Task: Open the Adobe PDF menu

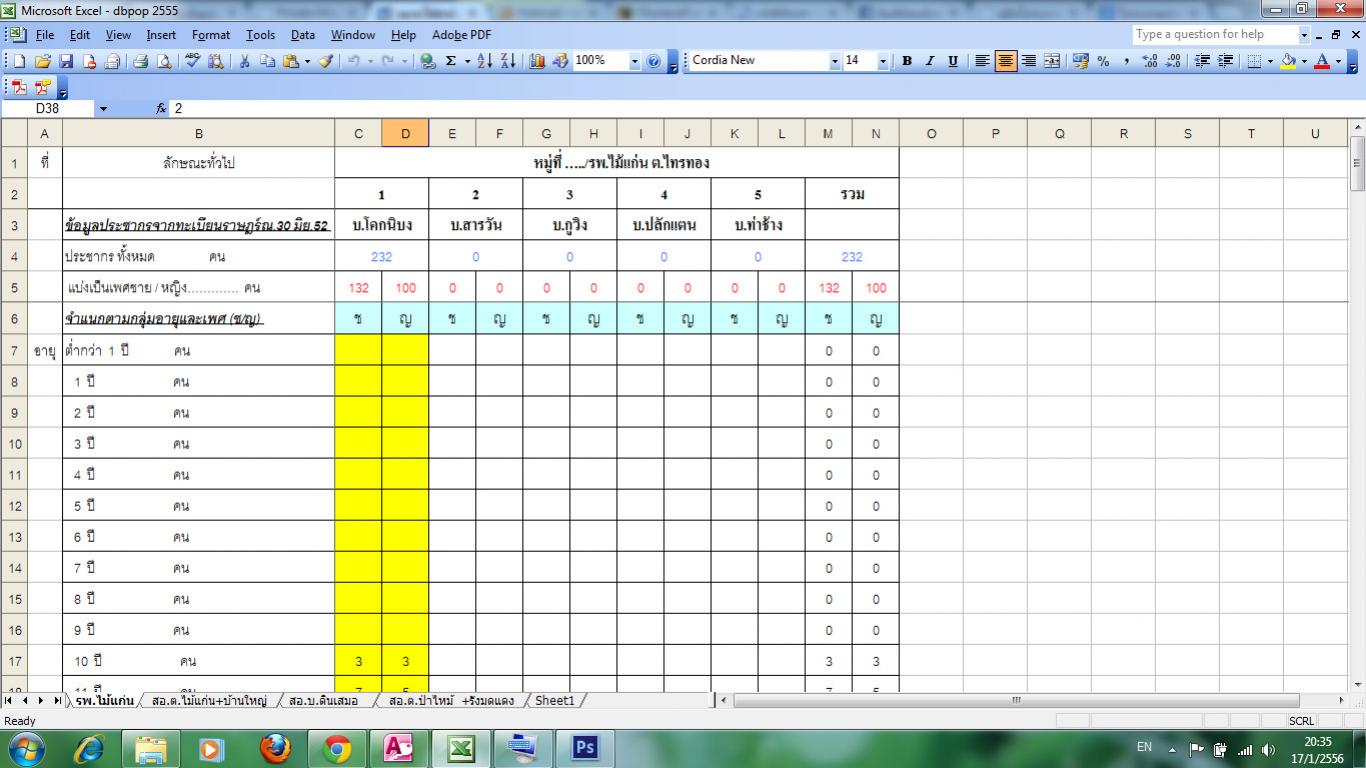Action: [461, 34]
